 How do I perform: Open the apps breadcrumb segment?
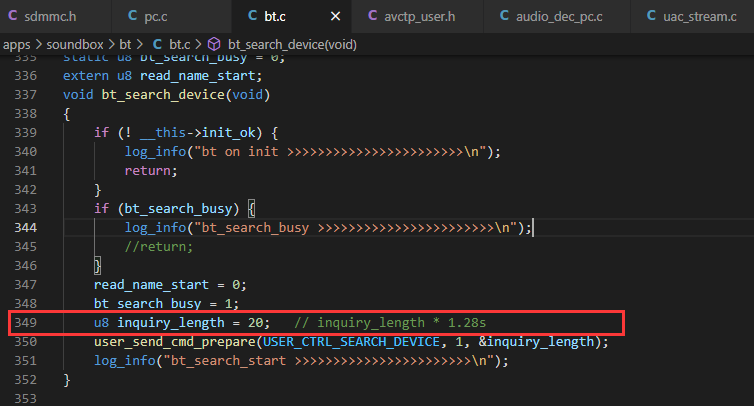(17, 45)
